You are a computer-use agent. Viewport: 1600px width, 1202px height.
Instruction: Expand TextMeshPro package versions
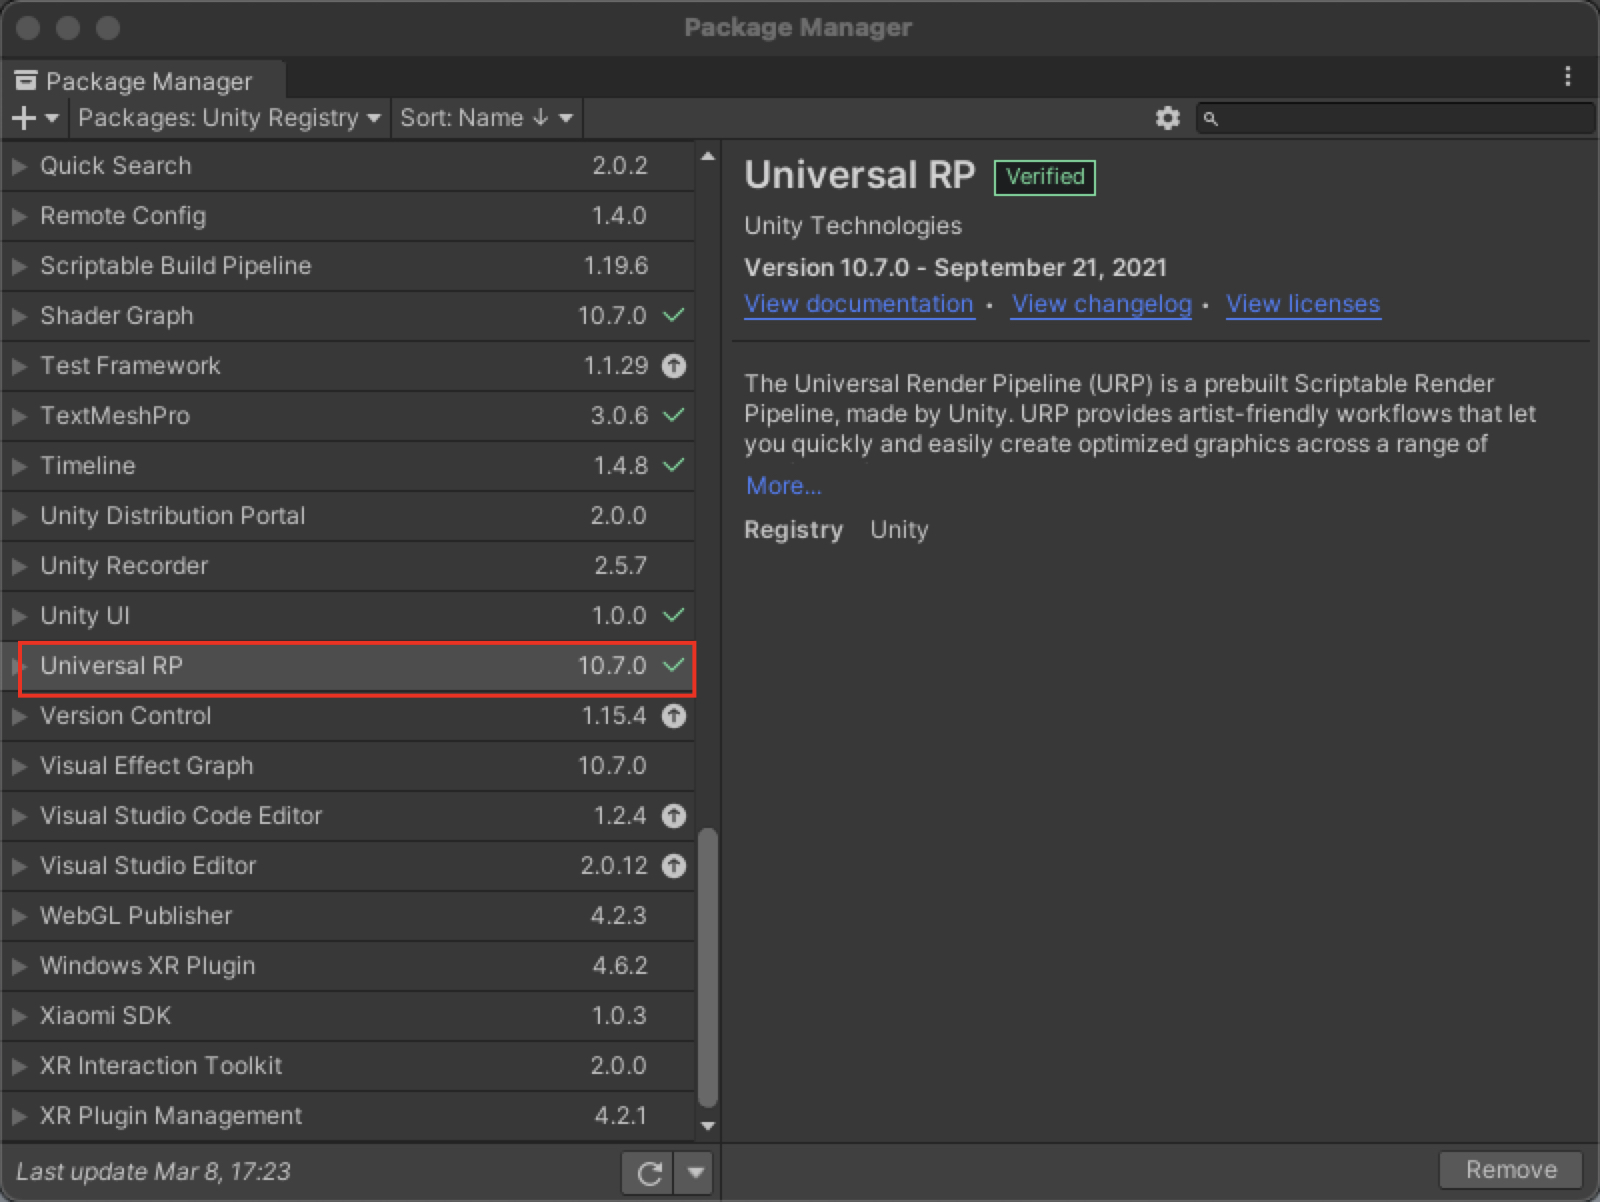click(x=19, y=416)
